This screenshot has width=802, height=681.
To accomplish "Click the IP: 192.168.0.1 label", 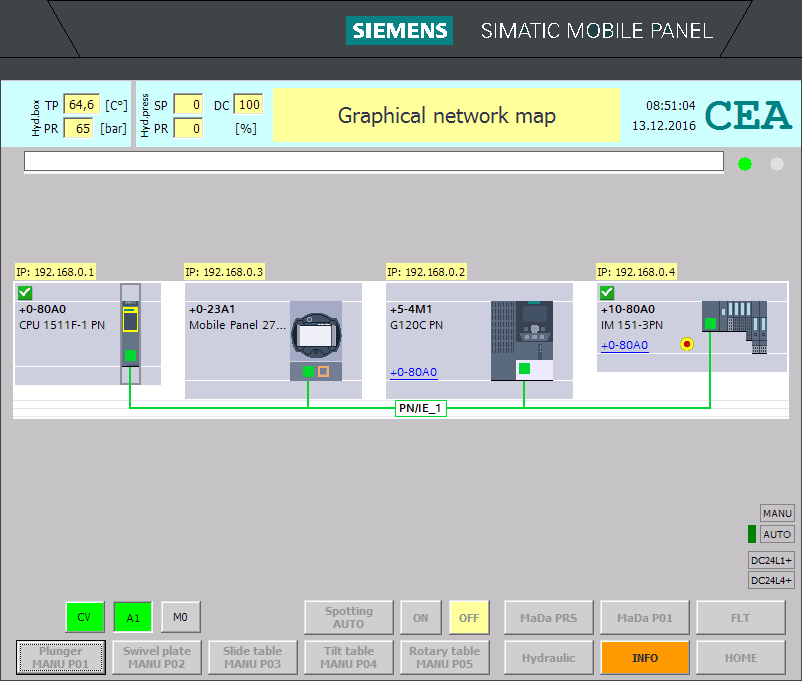I will coord(55,272).
